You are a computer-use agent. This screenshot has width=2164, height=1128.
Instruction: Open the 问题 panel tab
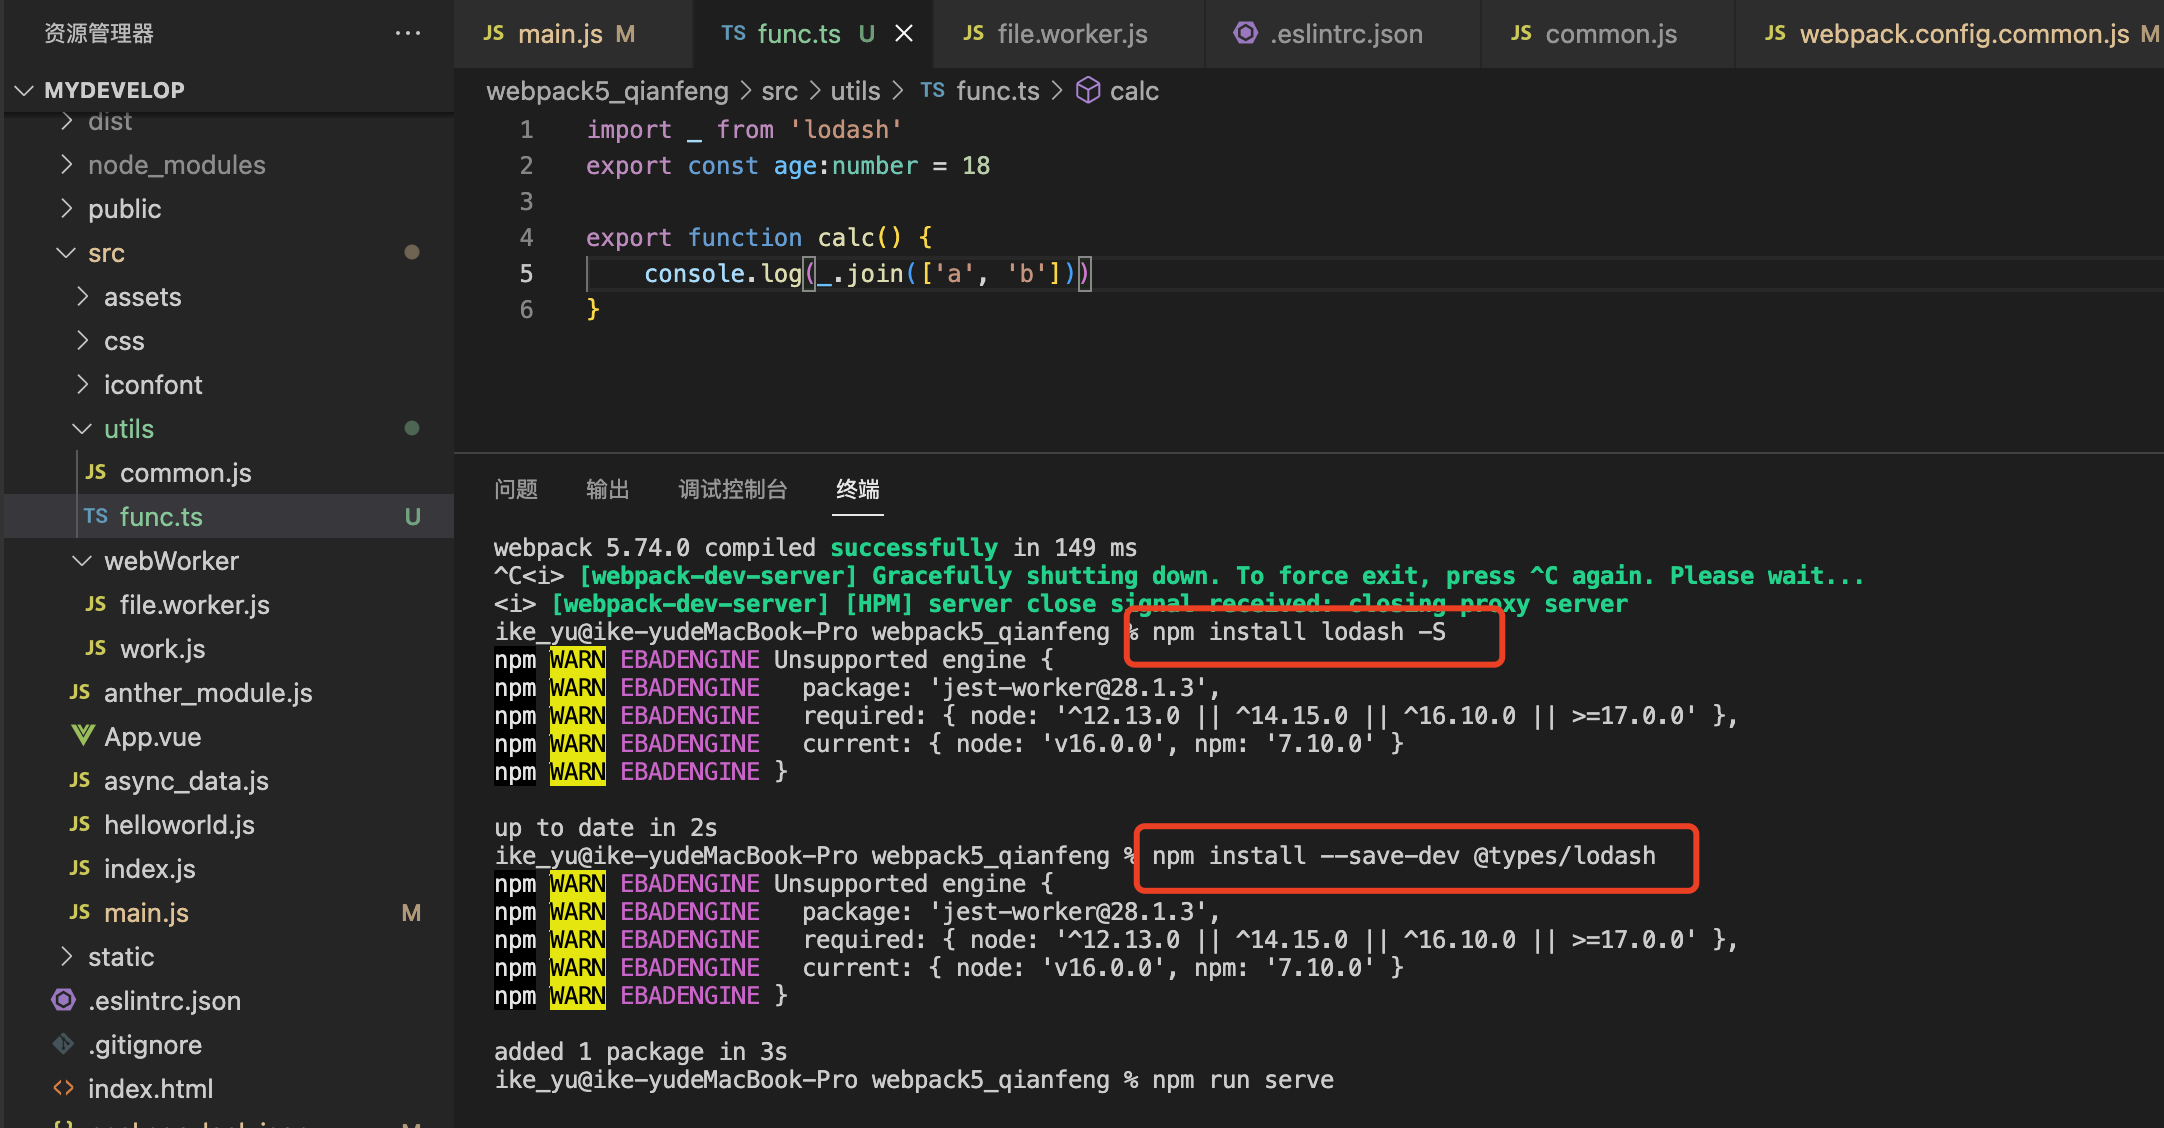516,489
